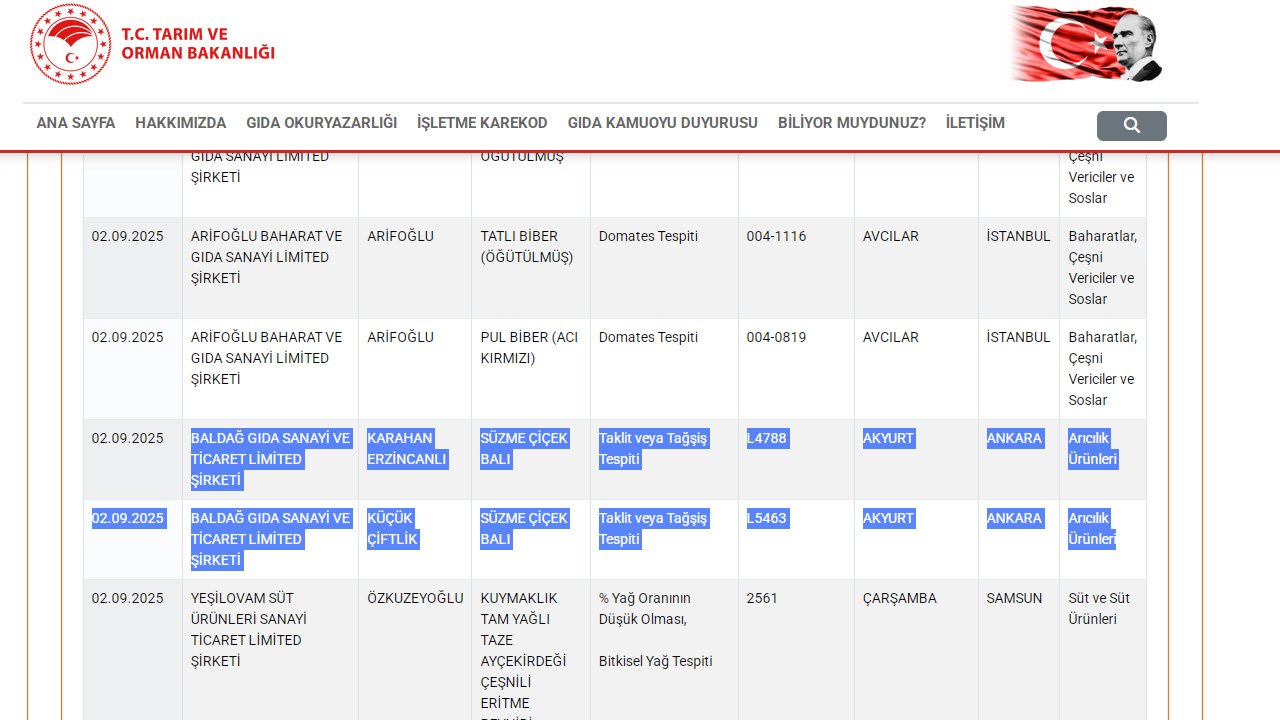Viewport: 1280px width, 720px height.
Task: Click batch number L4788
Action: [x=767, y=438]
